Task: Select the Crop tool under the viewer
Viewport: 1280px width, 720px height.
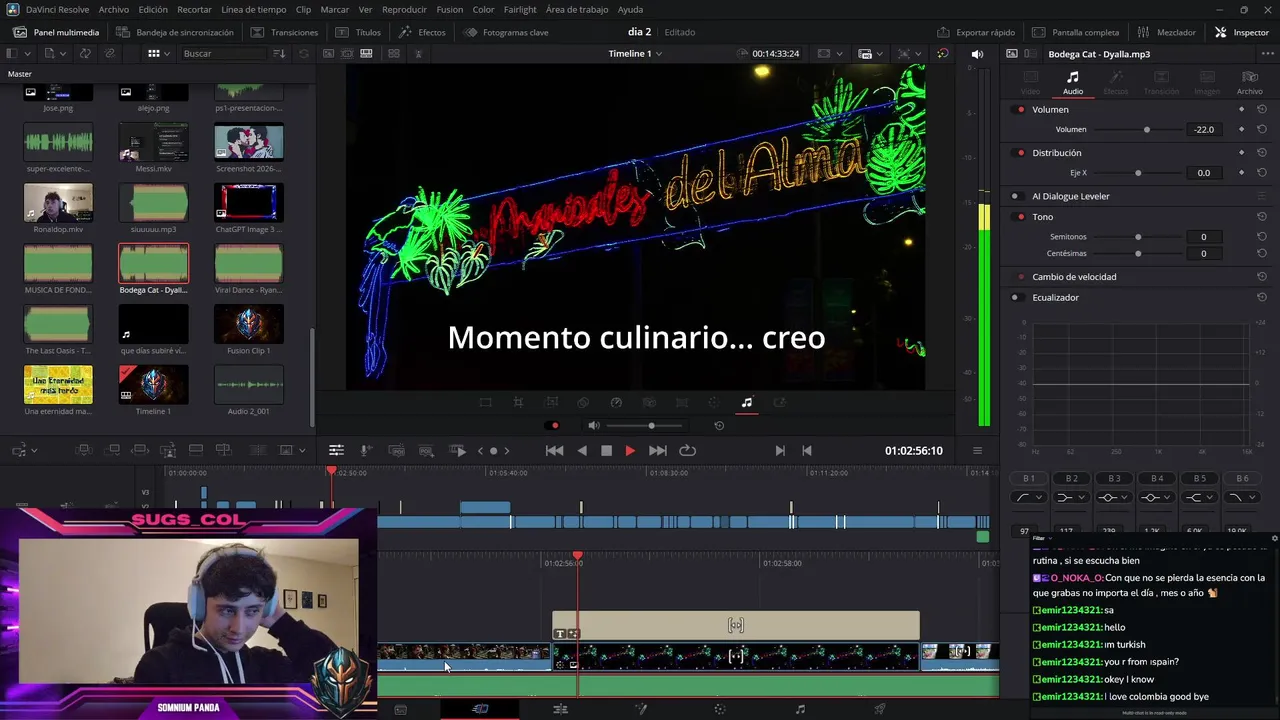Action: click(x=518, y=403)
